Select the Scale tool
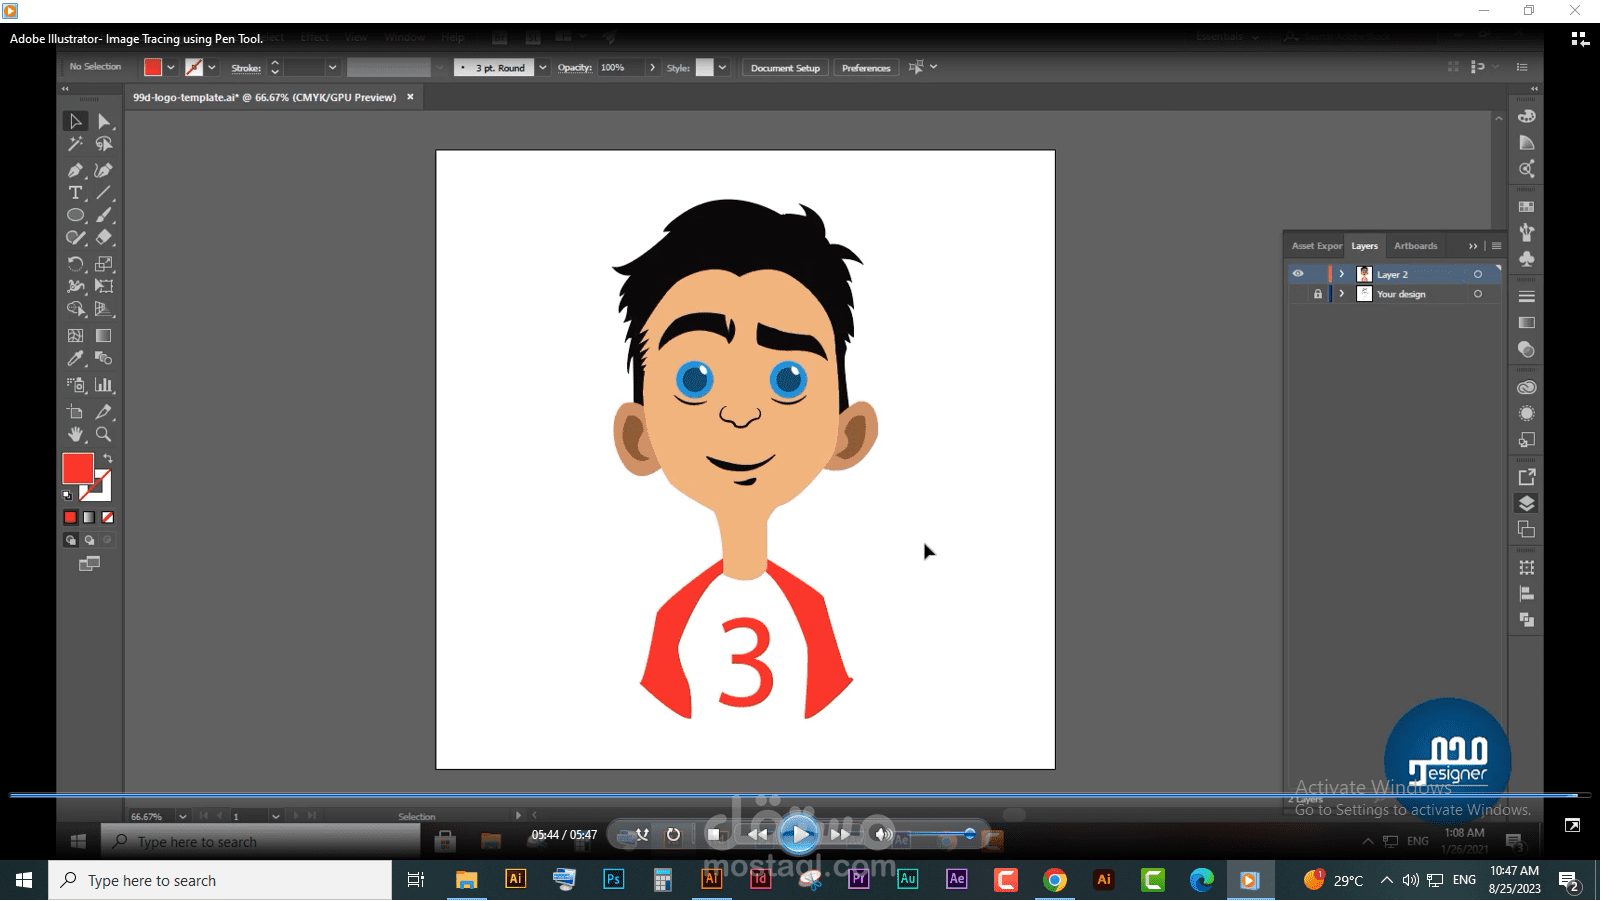The height and width of the screenshot is (901, 1601). (104, 264)
